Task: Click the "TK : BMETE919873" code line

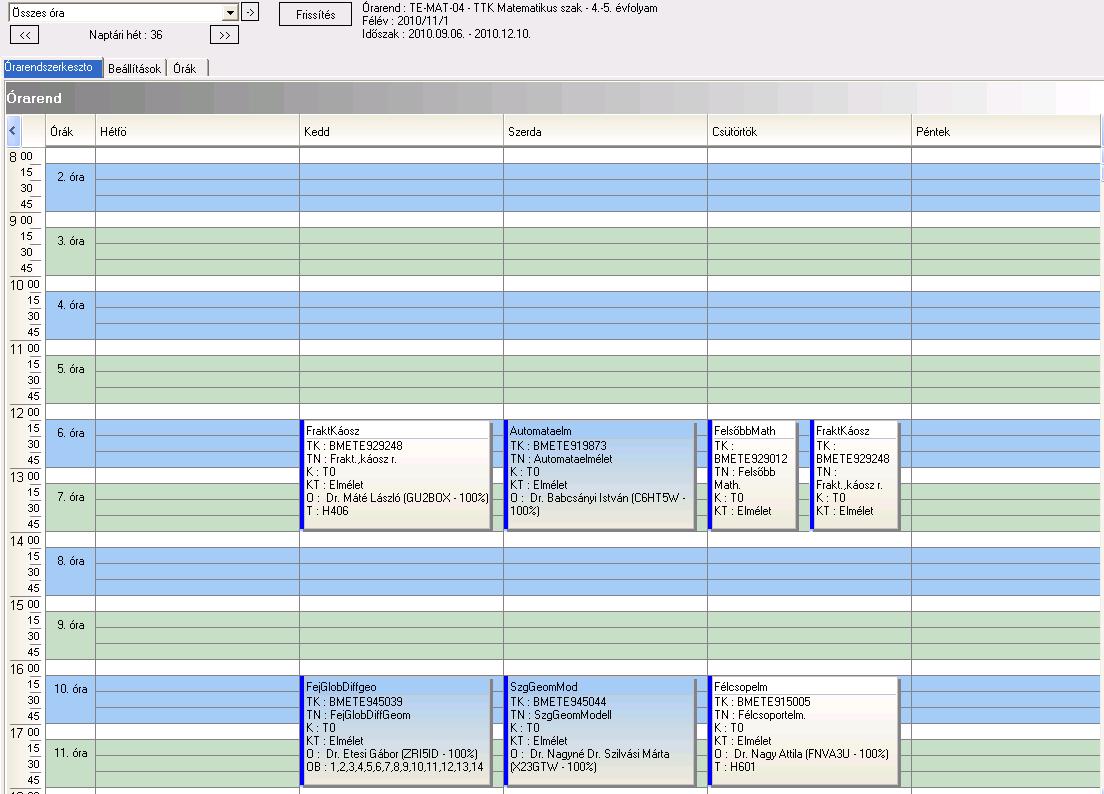Action: point(558,446)
